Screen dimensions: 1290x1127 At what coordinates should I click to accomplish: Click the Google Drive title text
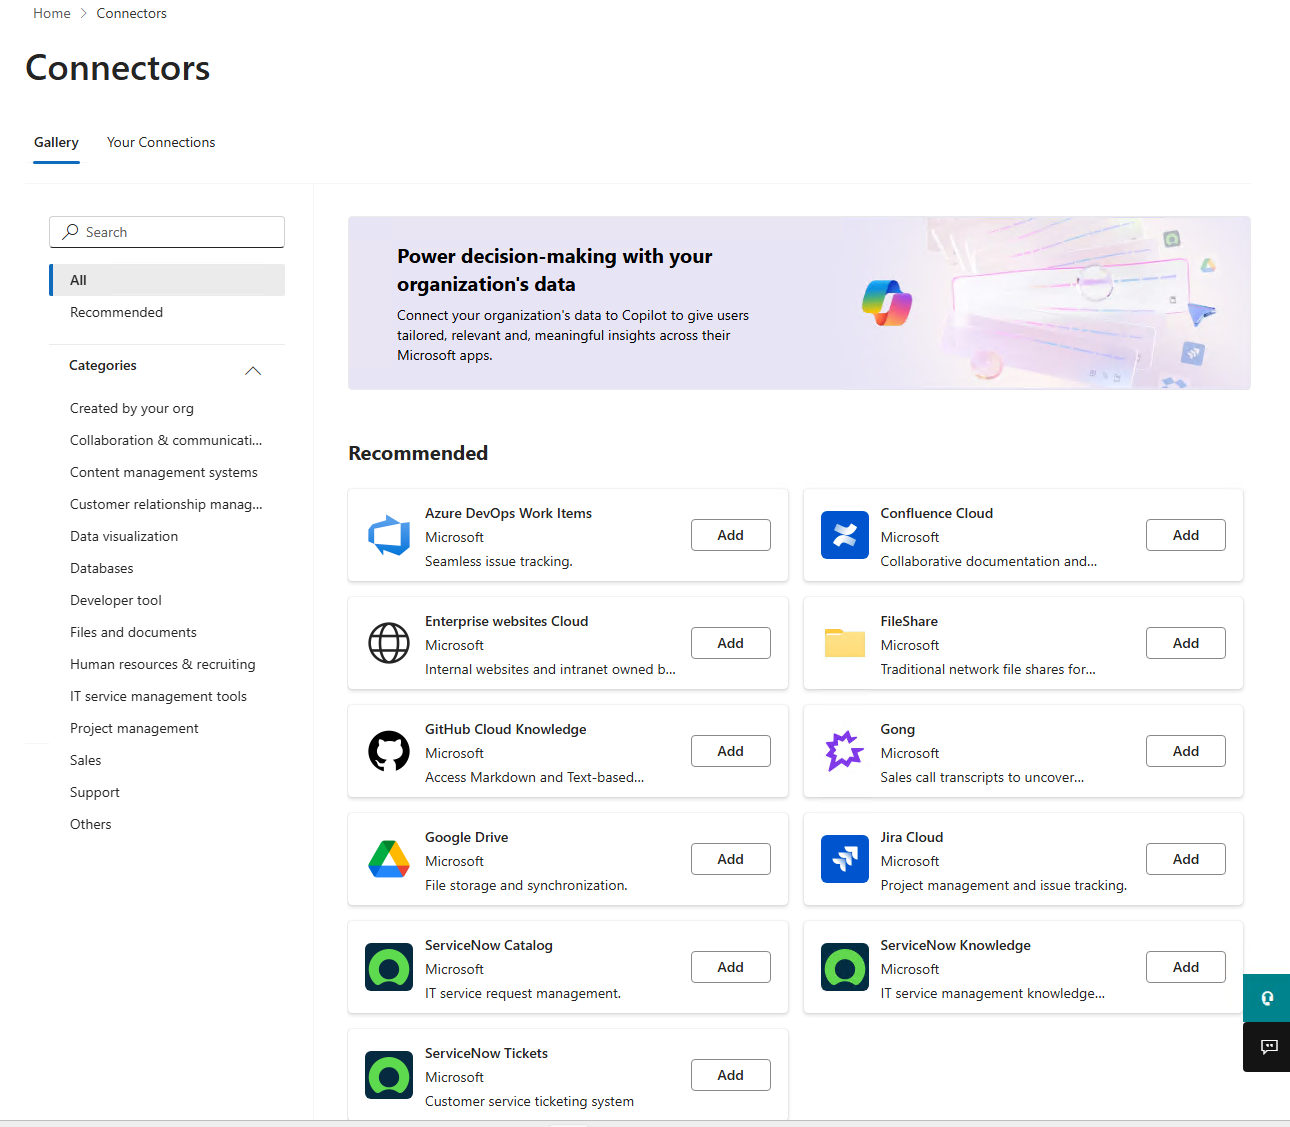(x=466, y=837)
